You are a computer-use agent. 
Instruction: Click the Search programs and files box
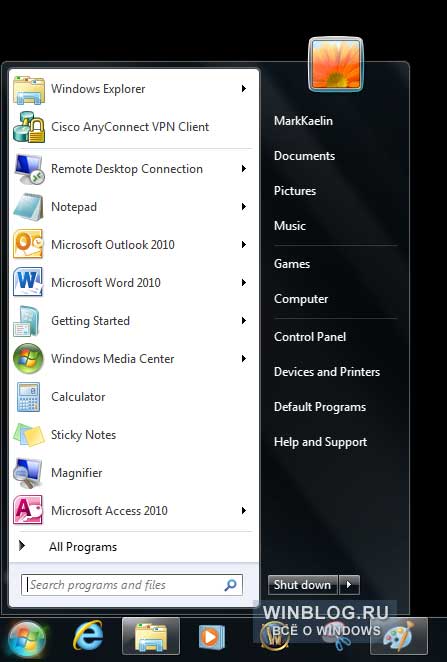(132, 585)
